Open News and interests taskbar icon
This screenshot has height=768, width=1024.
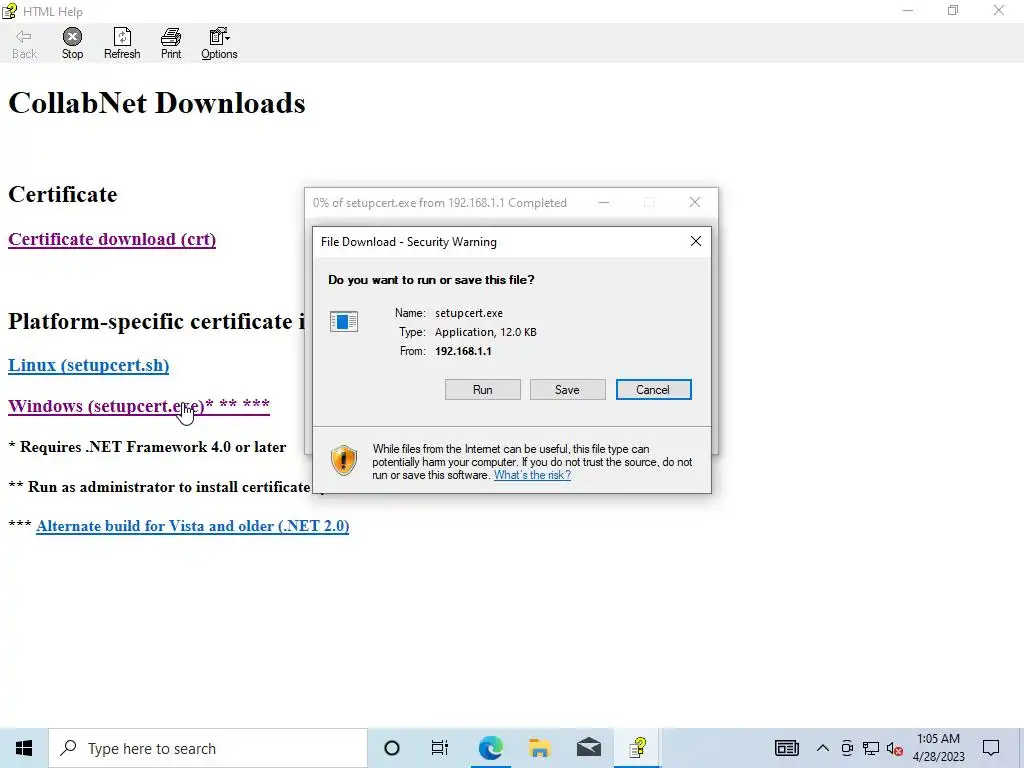(x=787, y=748)
